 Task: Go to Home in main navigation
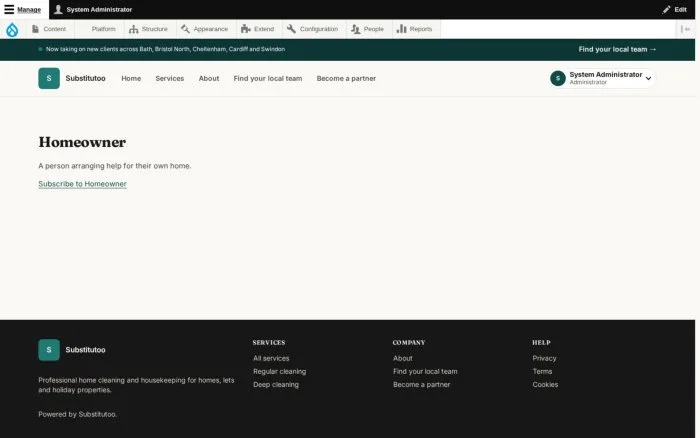[131, 79]
